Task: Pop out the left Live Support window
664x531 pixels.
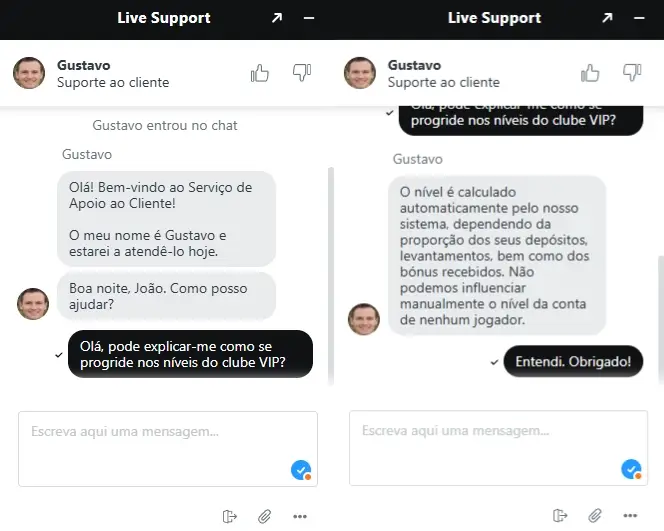Action: [277, 18]
